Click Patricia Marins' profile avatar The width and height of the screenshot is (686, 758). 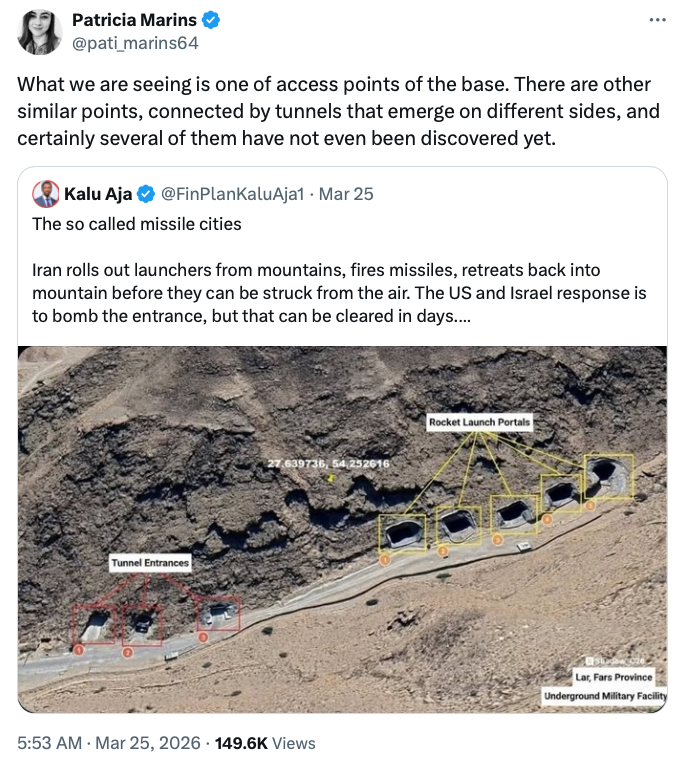click(x=40, y=32)
